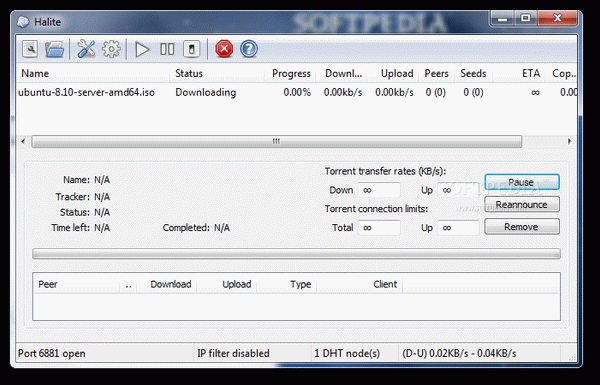Viewport: 600px width, 385px height.
Task: Click the switch icon in the toolbar
Action: 192,49
